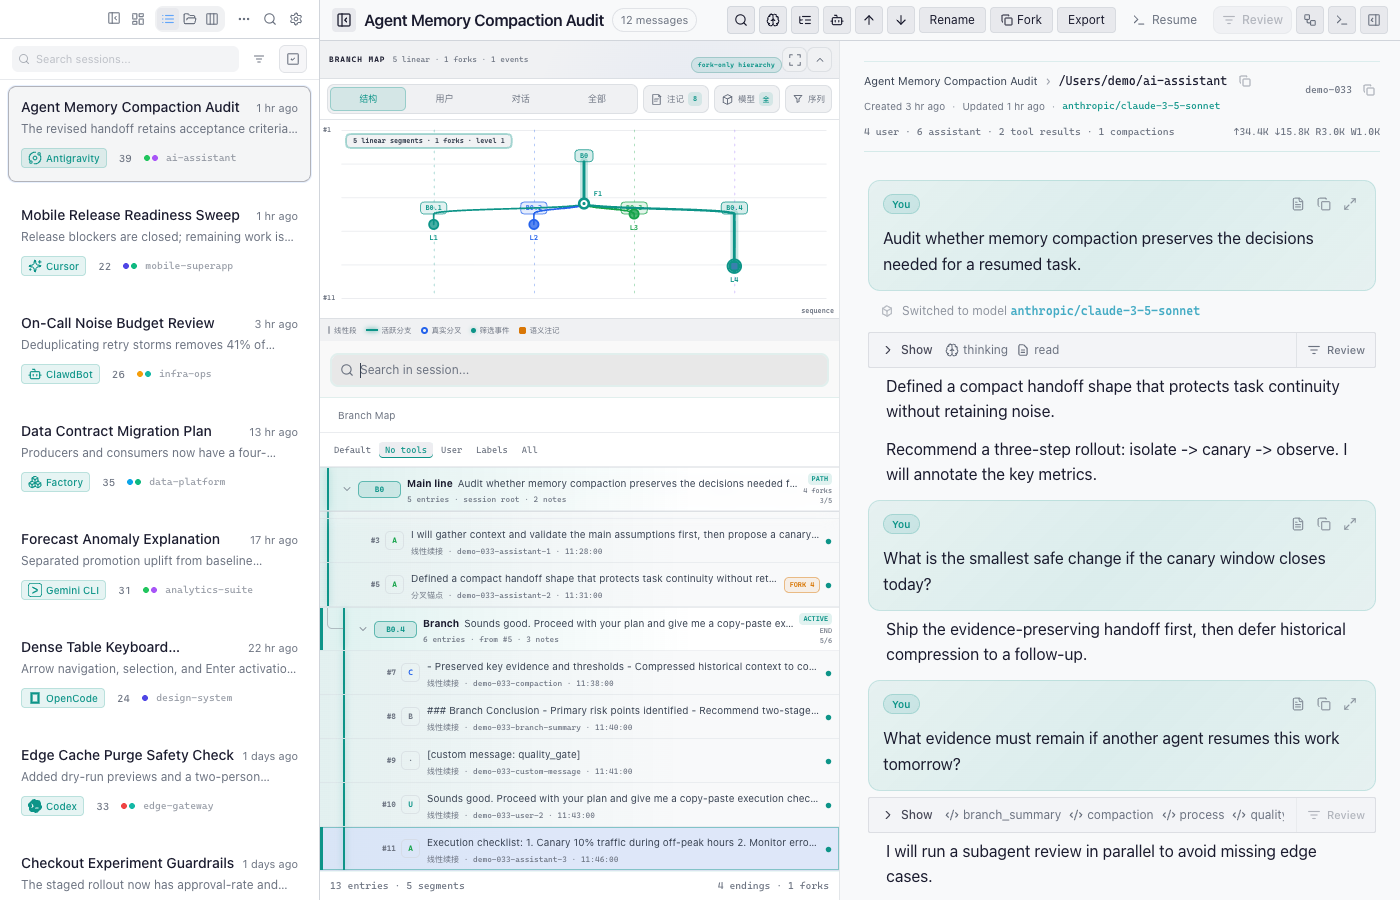Viewport: 1400px width, 900px height.
Task: Select the 结构 tab in branch map
Action: pyautogui.click(x=368, y=98)
